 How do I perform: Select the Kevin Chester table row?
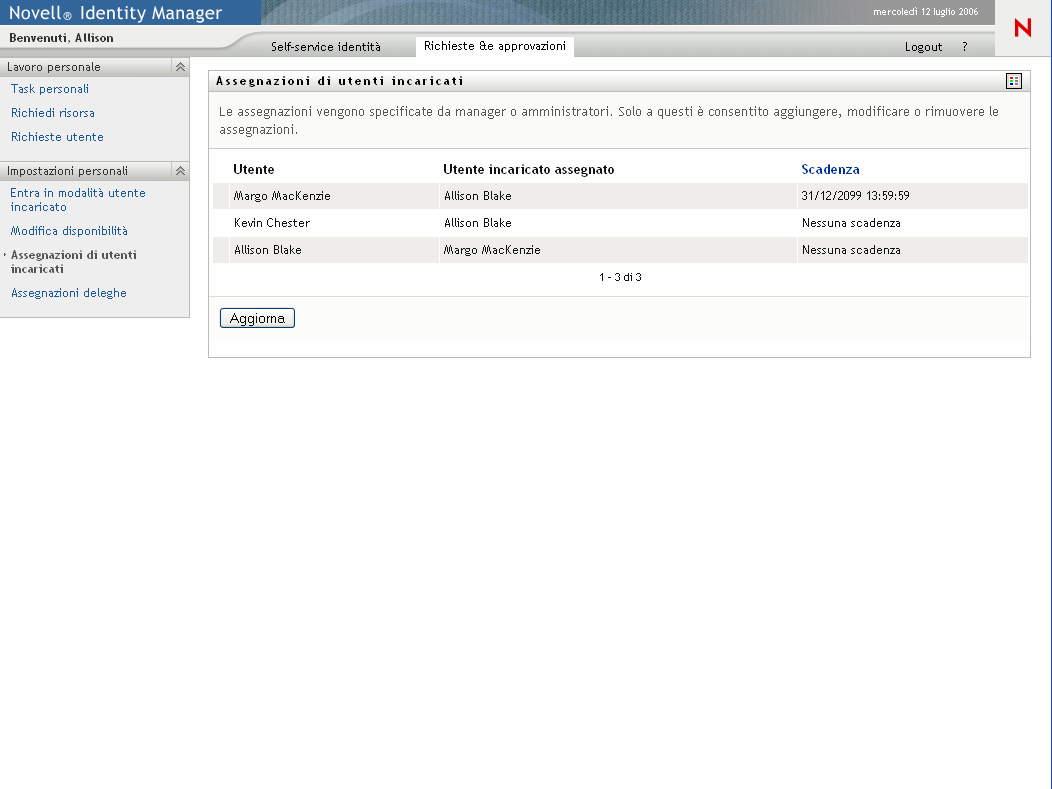(272, 223)
